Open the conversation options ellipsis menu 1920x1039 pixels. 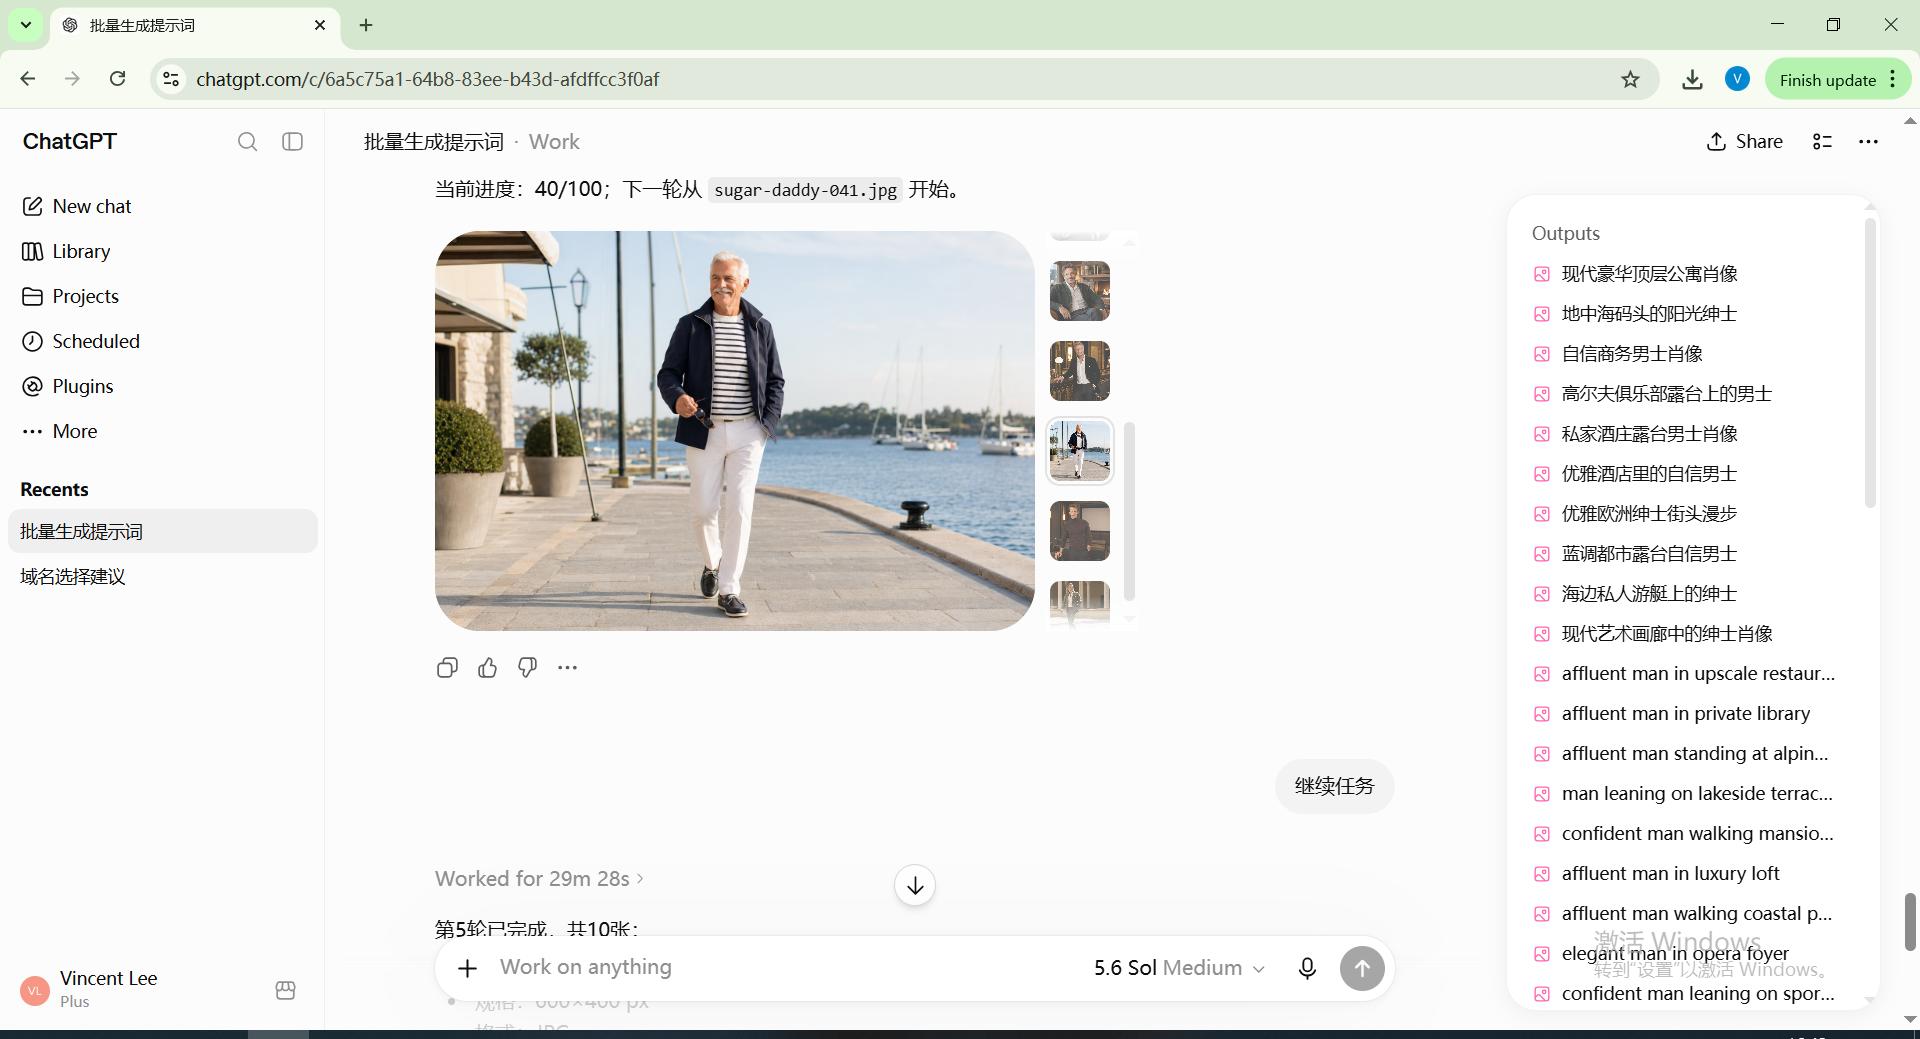(1868, 142)
